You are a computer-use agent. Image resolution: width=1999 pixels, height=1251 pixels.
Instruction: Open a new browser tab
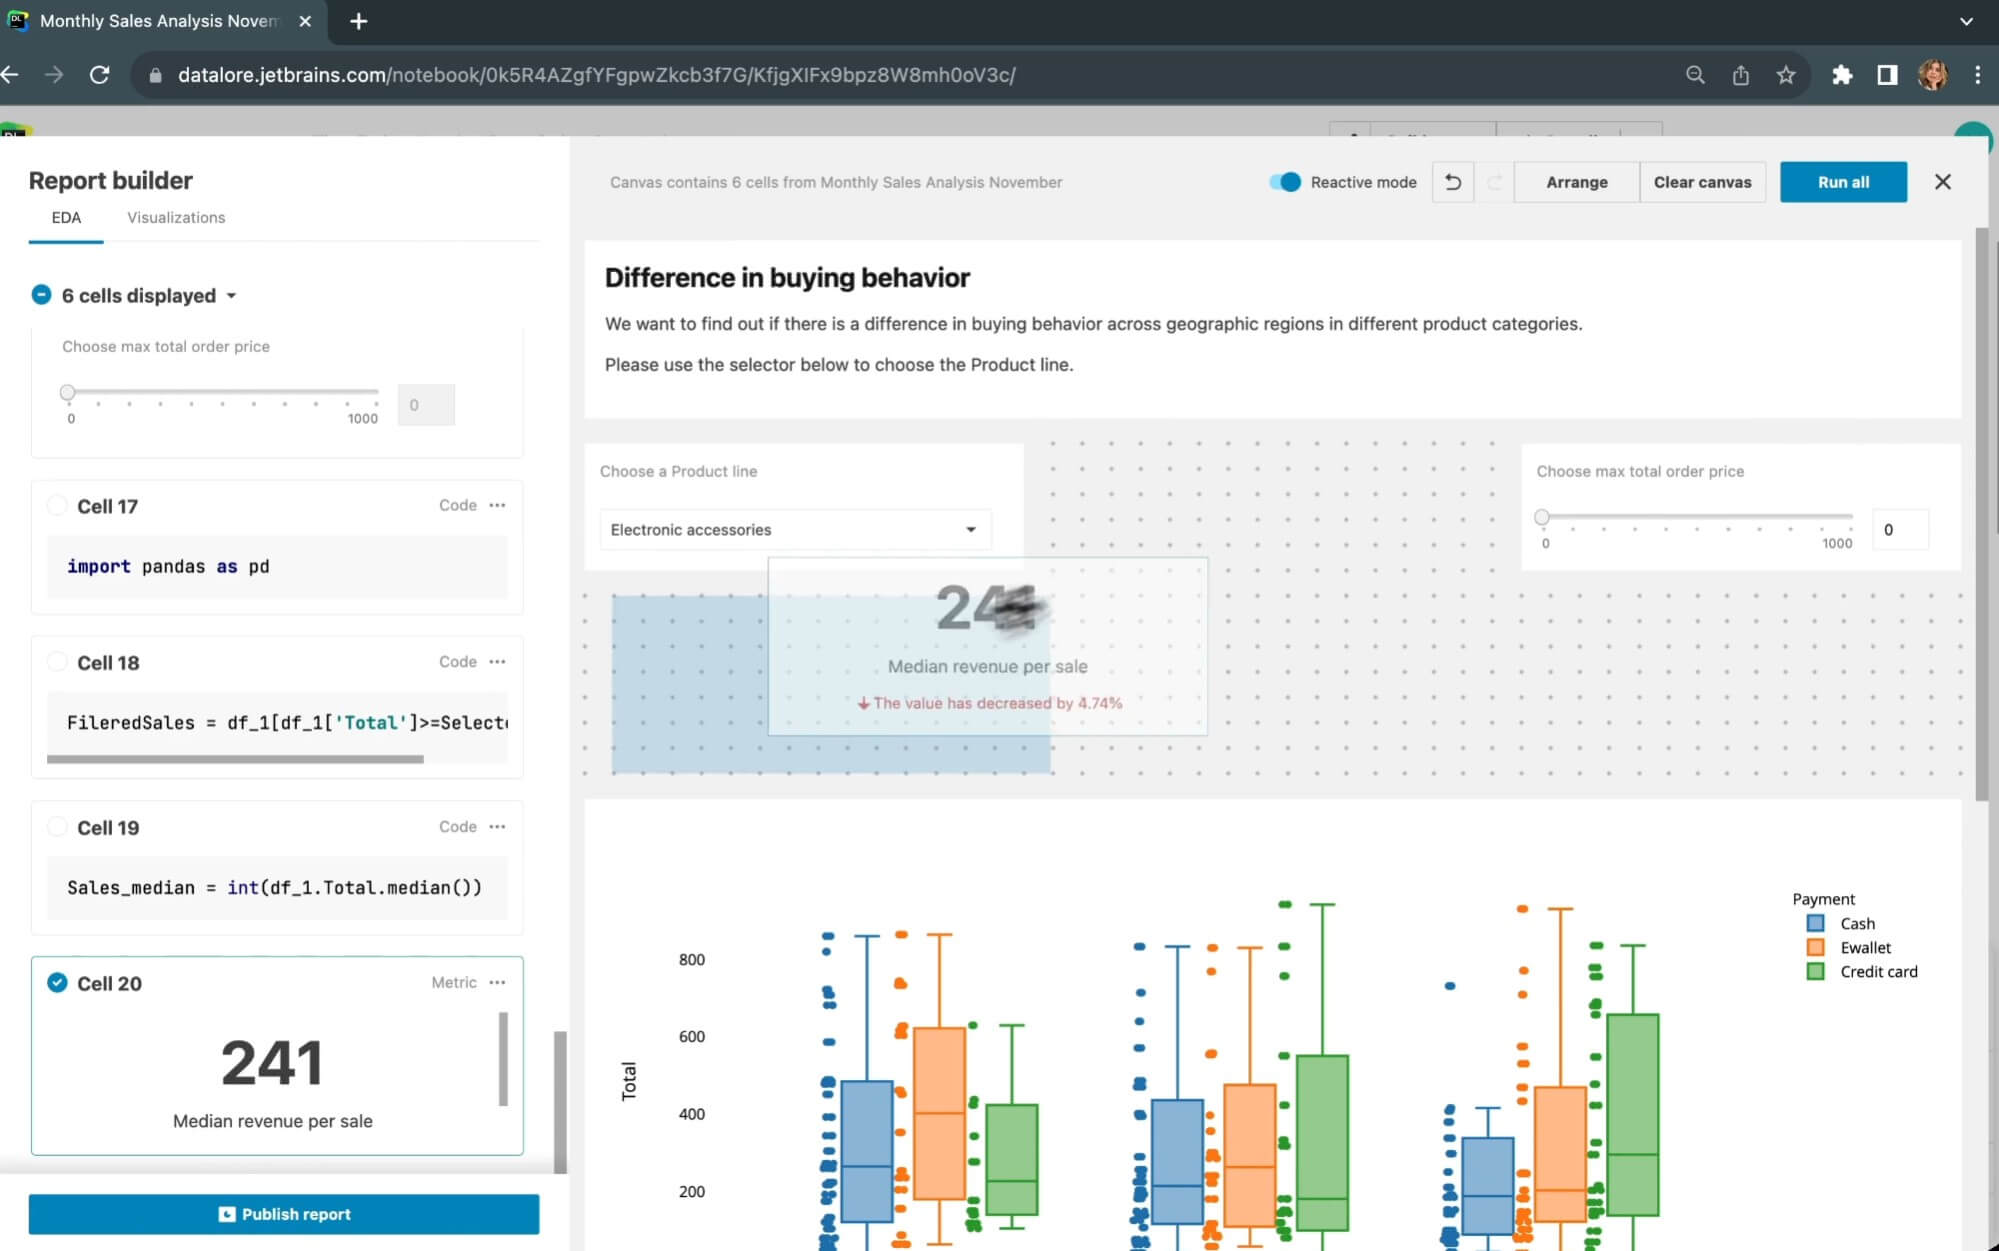point(358,21)
